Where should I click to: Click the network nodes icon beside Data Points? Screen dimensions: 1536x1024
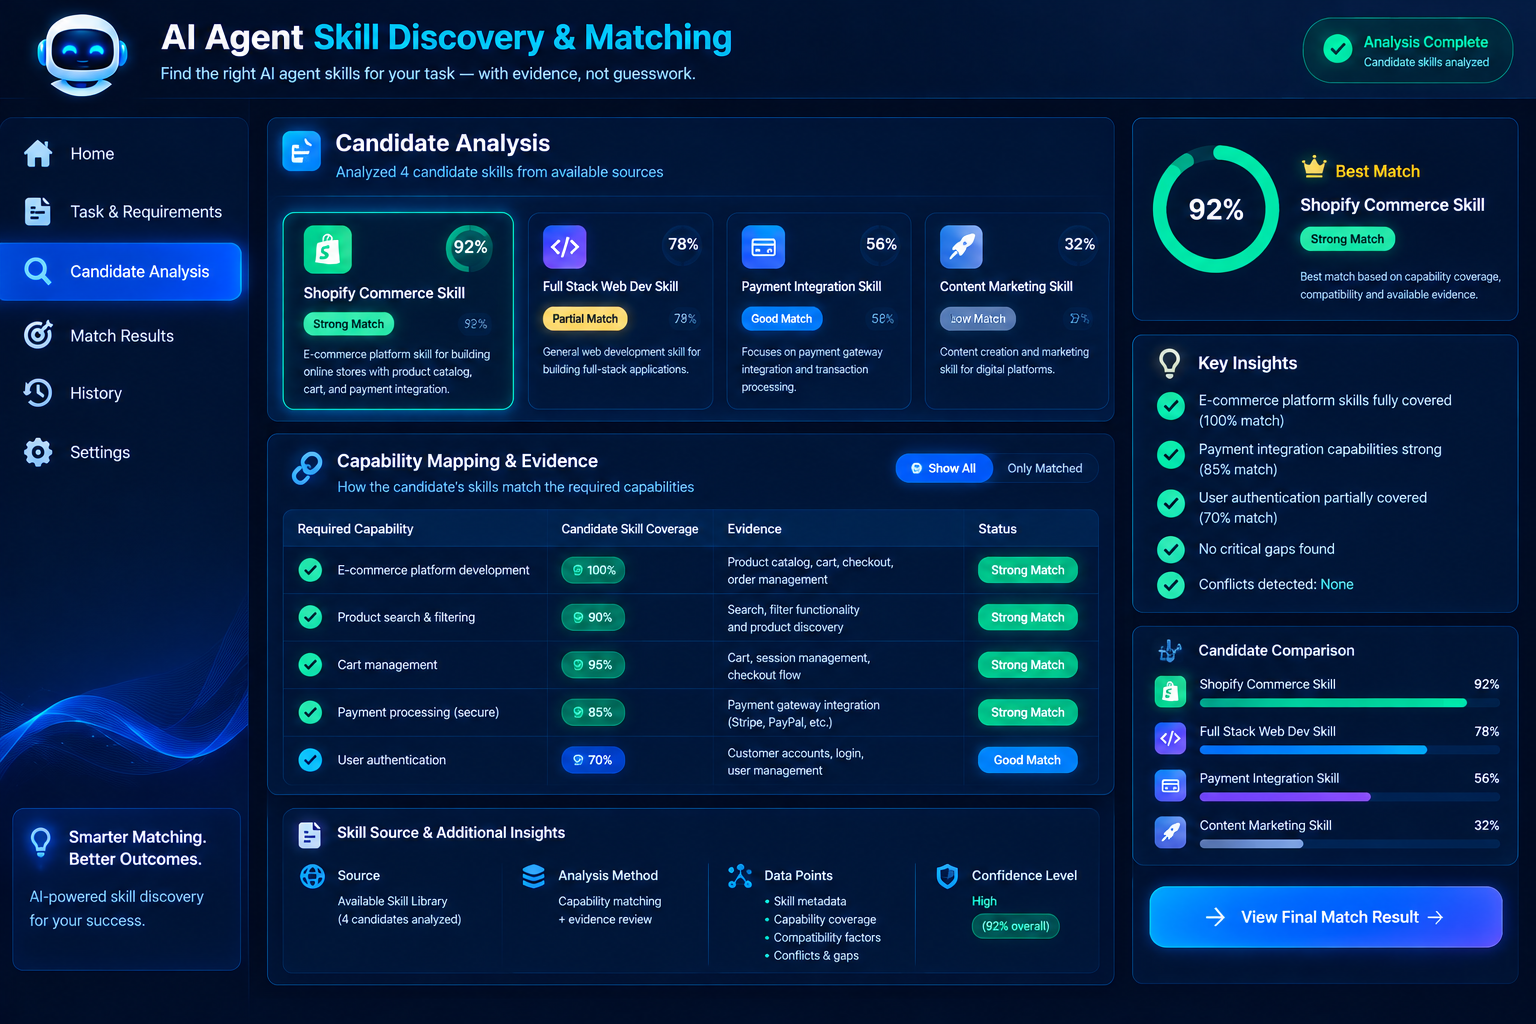740,876
